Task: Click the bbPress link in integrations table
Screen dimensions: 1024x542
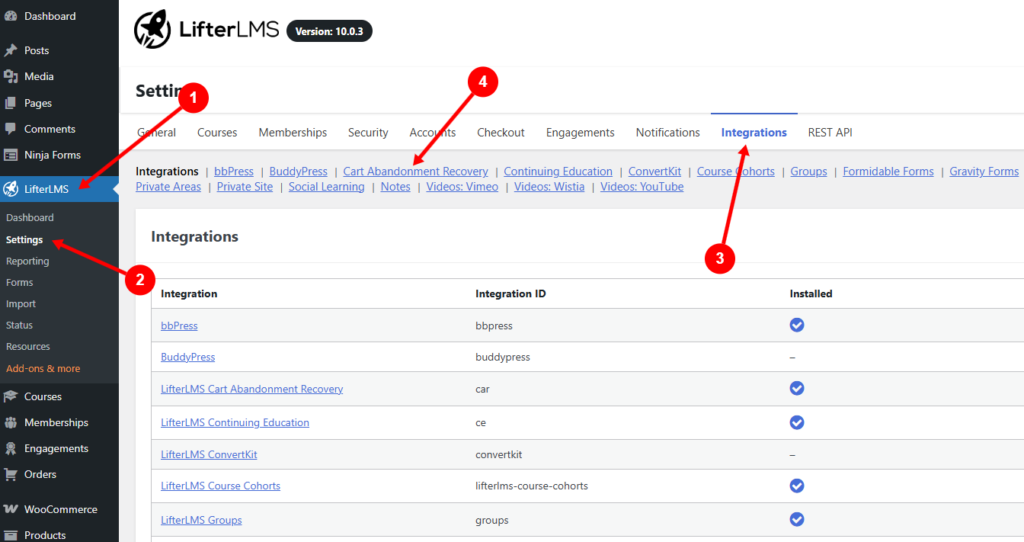Action: point(179,325)
